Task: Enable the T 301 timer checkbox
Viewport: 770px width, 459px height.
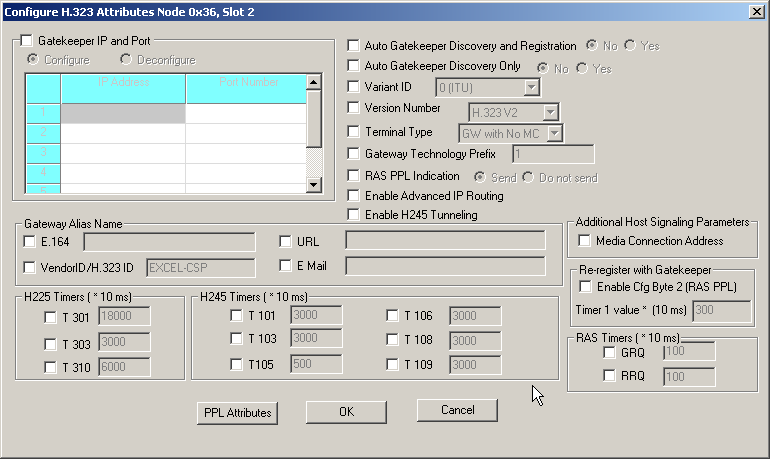Action: 51,318
